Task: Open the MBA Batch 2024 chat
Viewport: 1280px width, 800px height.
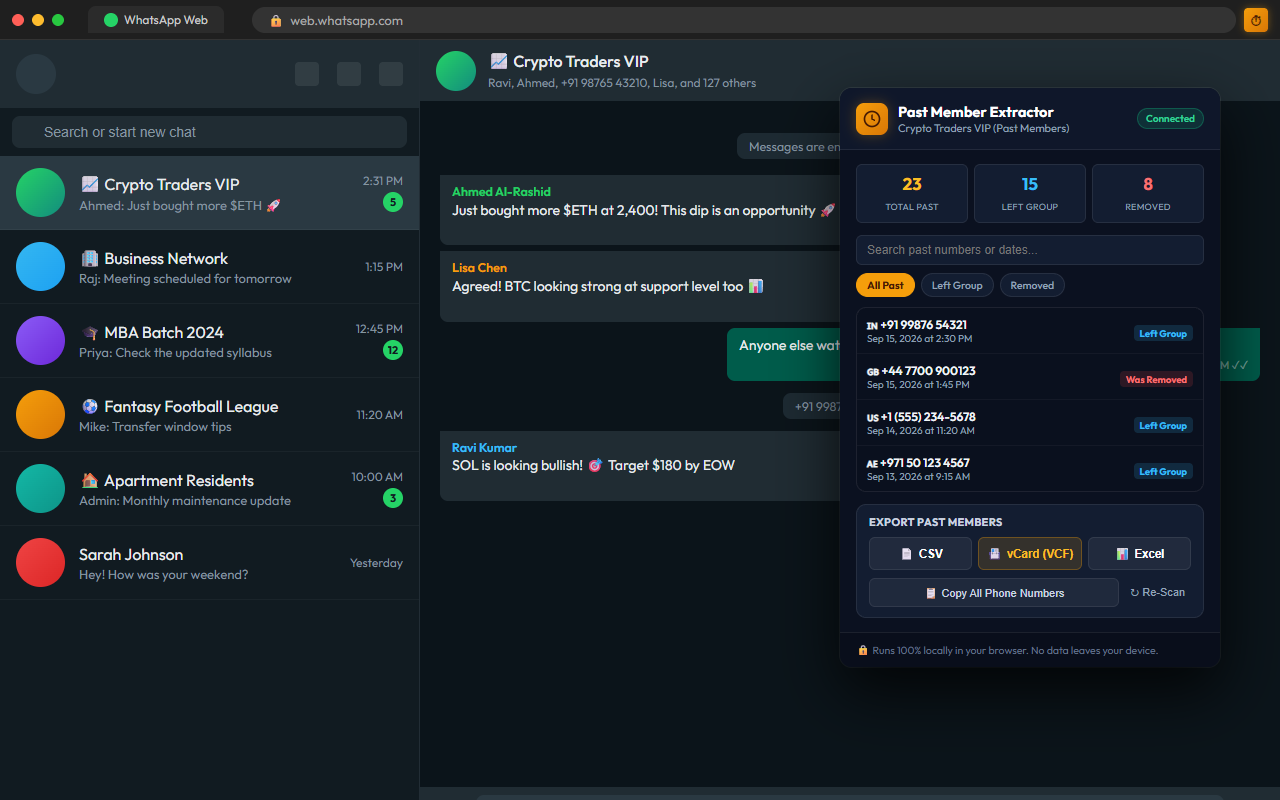Action: pos(209,341)
